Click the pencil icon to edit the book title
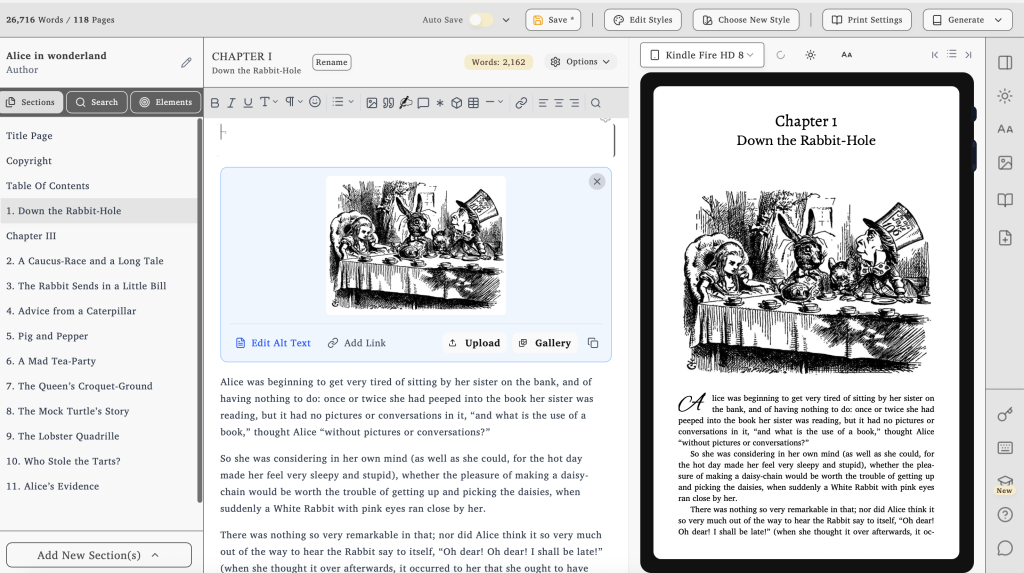Screen dimensions: 1024x573 pyautogui.click(x=186, y=62)
